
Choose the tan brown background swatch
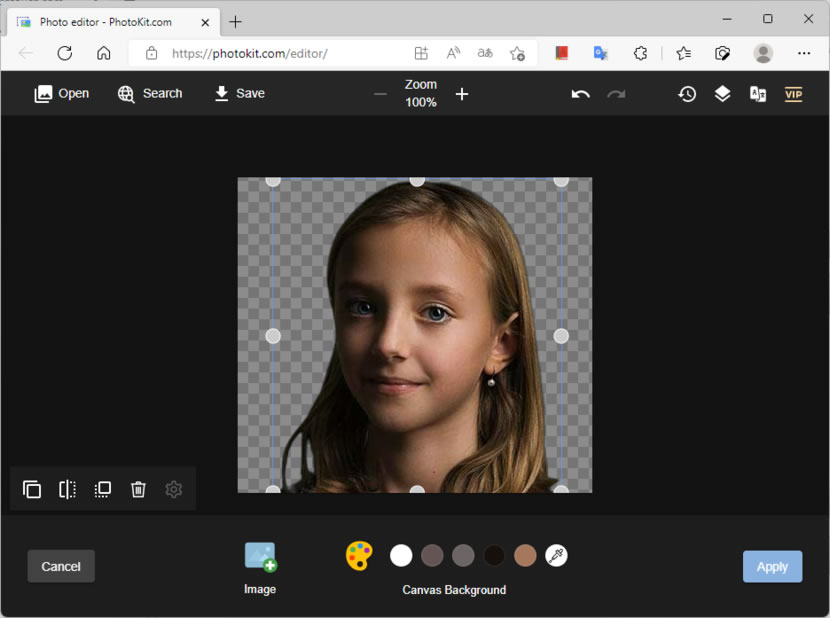click(525, 556)
